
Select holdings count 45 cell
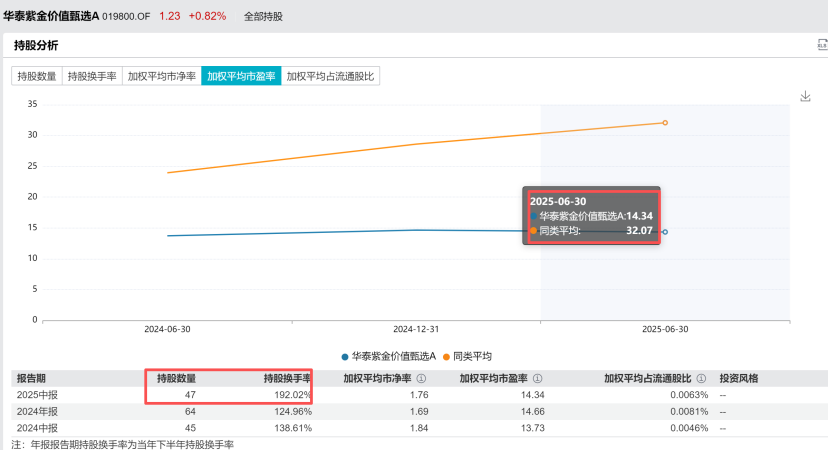[190, 428]
